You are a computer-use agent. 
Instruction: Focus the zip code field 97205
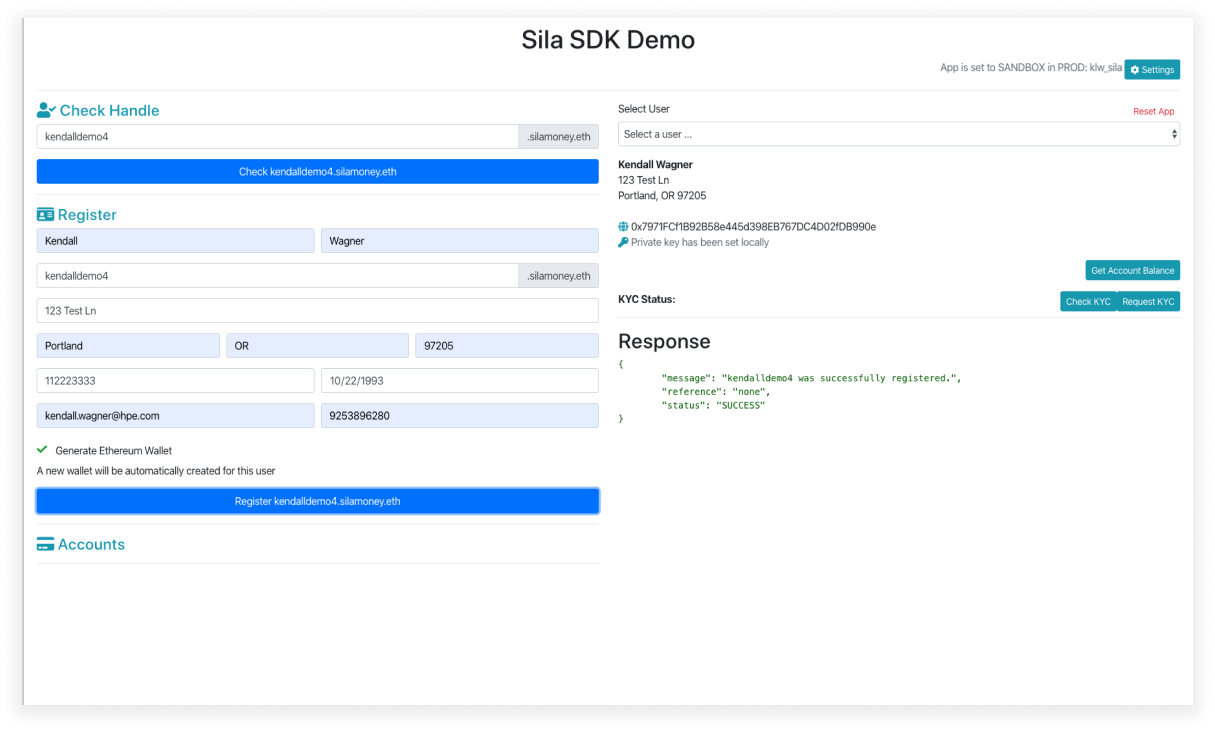click(507, 346)
